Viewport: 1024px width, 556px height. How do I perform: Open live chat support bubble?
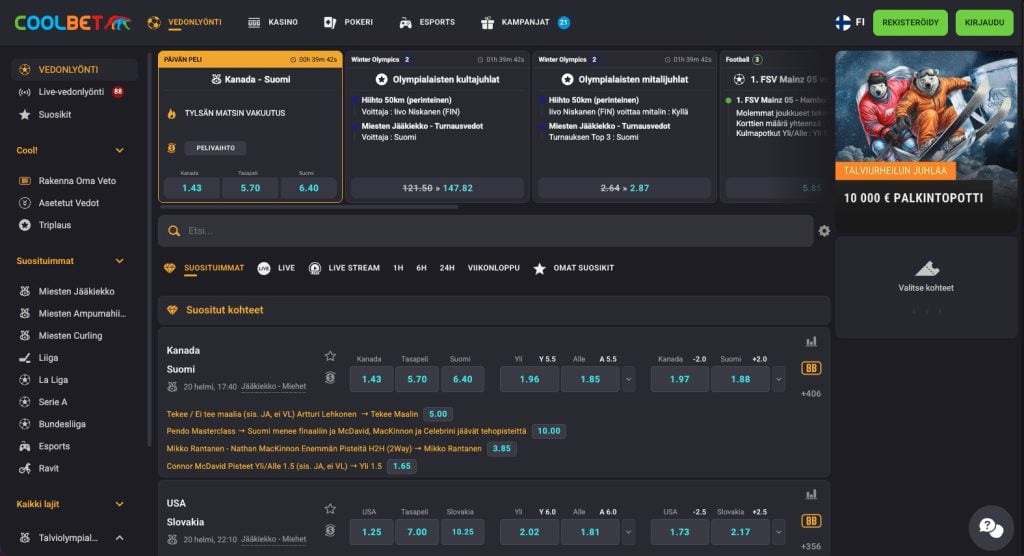coord(991,527)
